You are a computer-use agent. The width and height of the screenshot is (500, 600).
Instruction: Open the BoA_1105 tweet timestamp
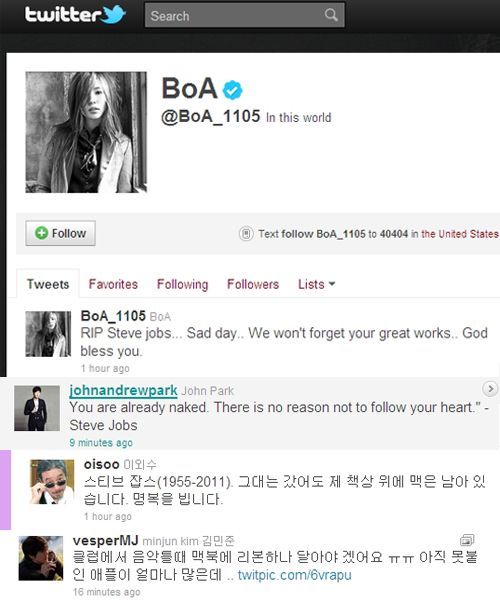coord(105,368)
